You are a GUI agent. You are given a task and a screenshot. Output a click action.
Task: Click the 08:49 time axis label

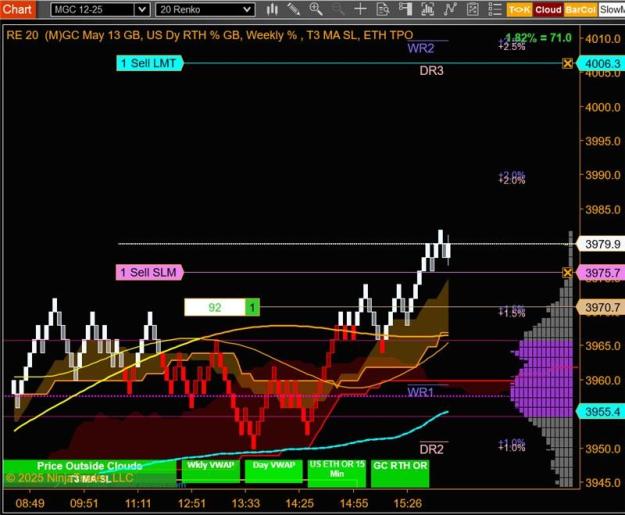click(x=30, y=503)
